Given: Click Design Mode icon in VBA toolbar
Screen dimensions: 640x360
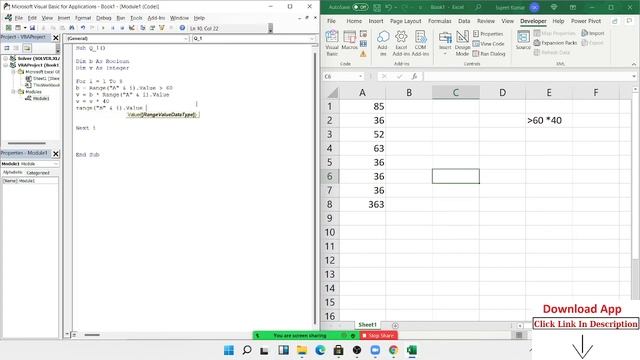Looking at the screenshot, I should (131, 28).
